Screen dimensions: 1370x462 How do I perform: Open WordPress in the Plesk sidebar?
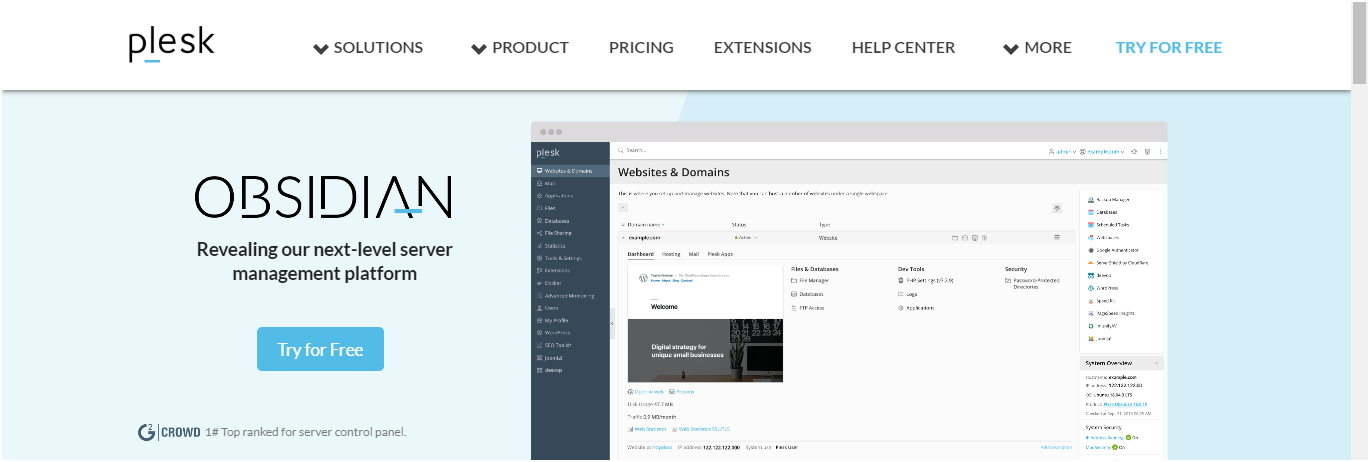[554, 333]
